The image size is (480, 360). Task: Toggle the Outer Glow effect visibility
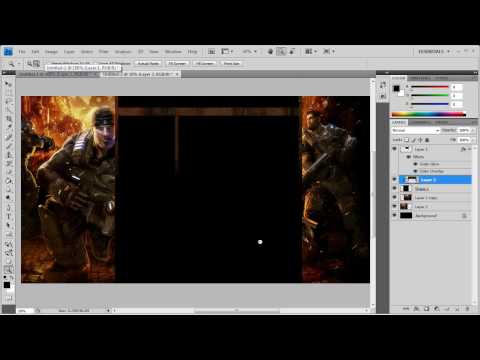click(415, 164)
